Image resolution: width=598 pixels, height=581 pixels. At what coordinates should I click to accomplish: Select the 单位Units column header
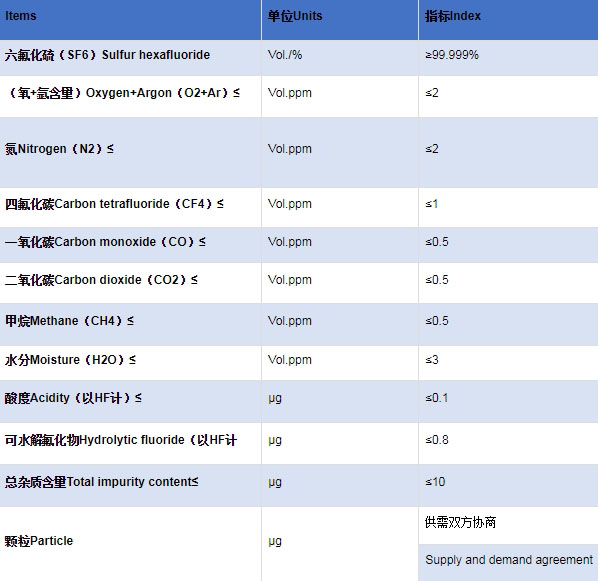(x=340, y=20)
